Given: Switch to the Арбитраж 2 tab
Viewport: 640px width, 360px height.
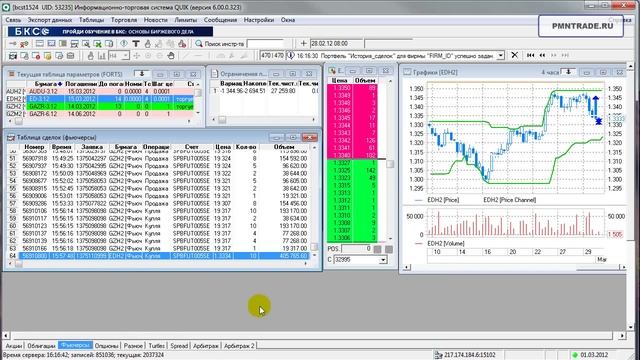Looking at the screenshot, I should click(239, 346).
